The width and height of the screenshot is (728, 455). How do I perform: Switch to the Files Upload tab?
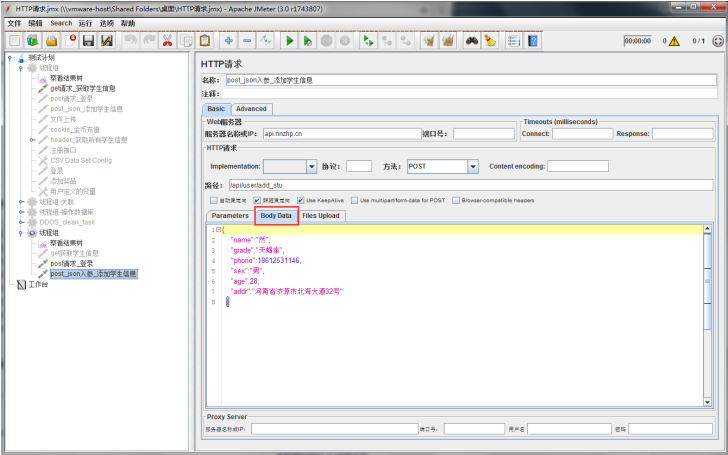(x=320, y=215)
